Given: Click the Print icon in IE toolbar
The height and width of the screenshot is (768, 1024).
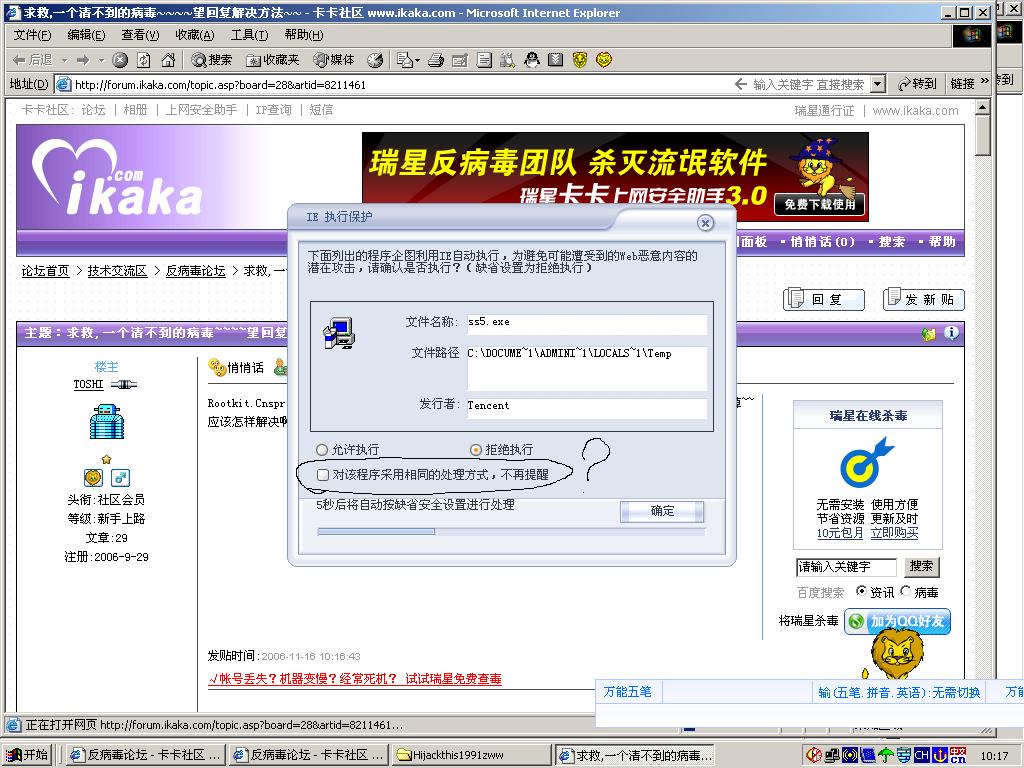Looking at the screenshot, I should point(435,60).
